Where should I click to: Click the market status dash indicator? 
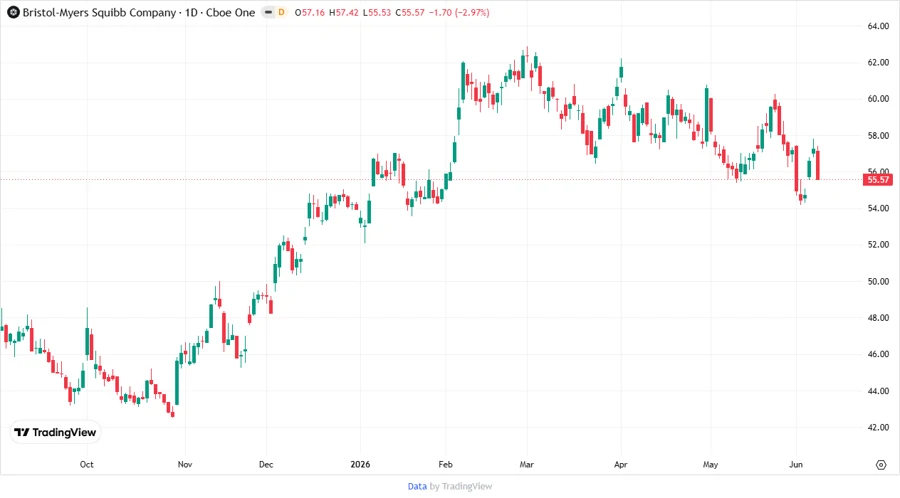coord(268,12)
